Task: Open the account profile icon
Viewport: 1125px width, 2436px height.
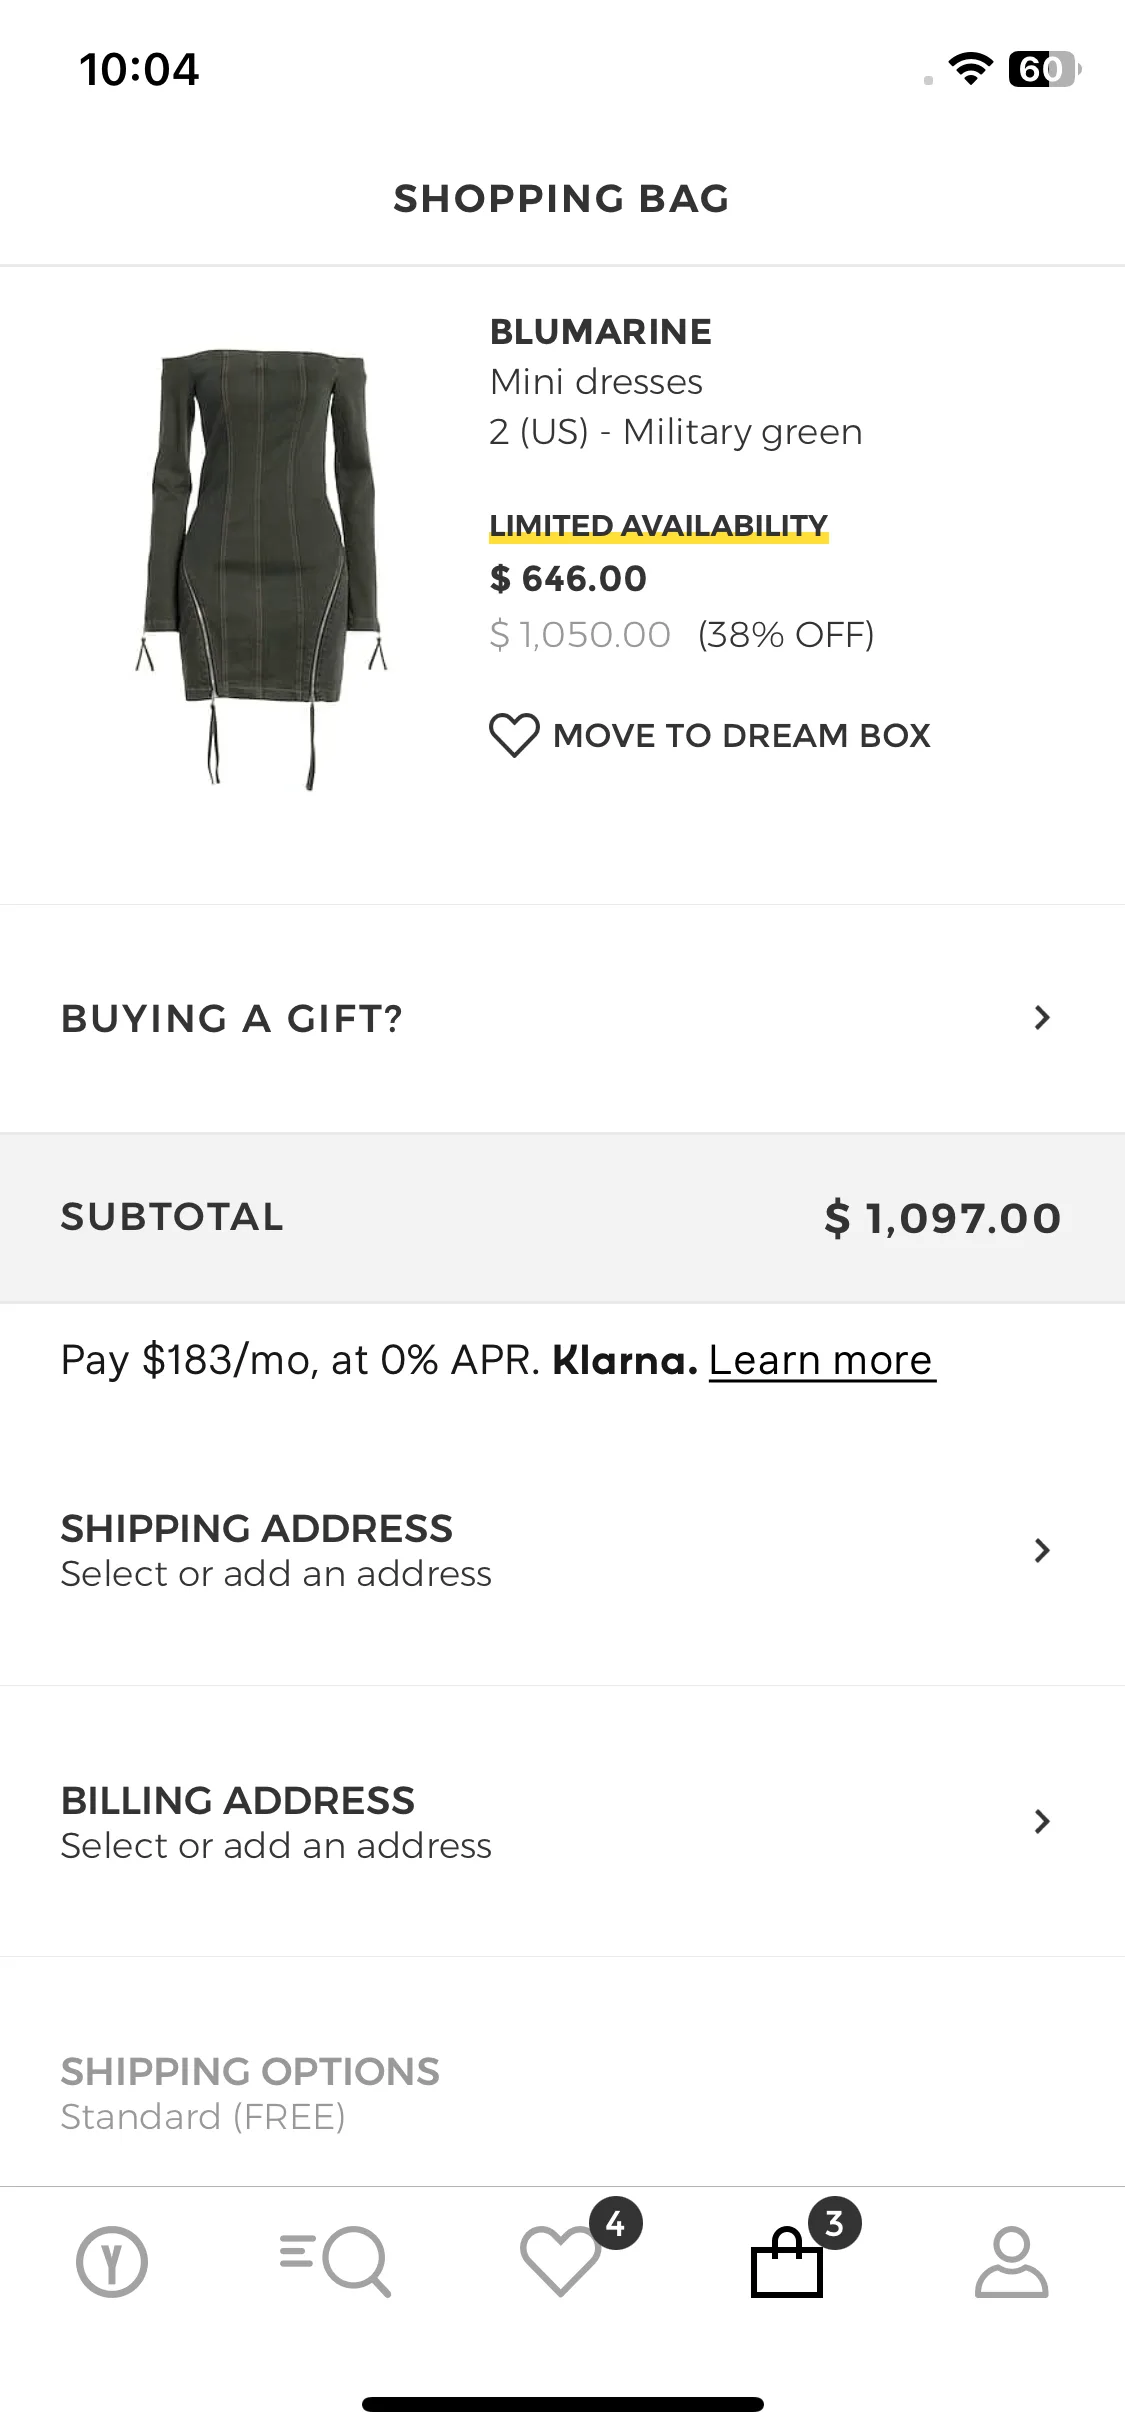Action: click(1011, 2261)
